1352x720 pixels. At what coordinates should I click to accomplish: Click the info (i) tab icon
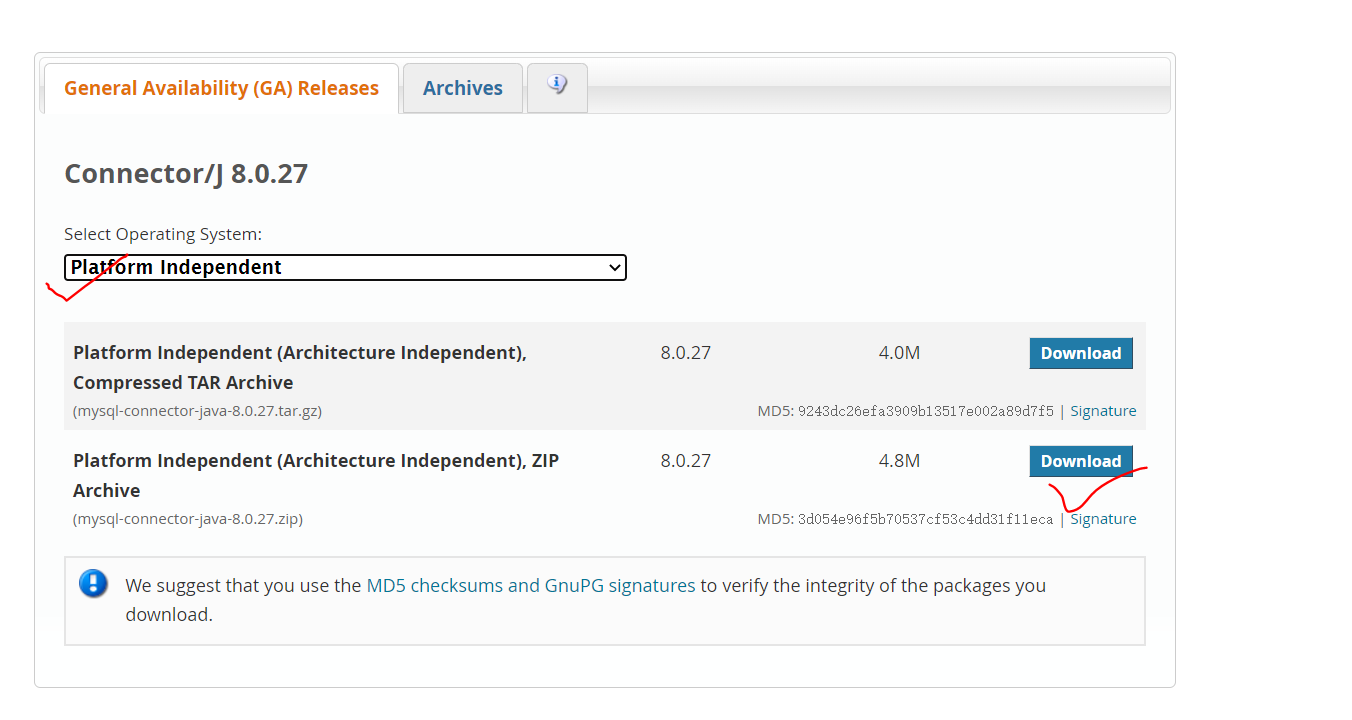(x=557, y=86)
